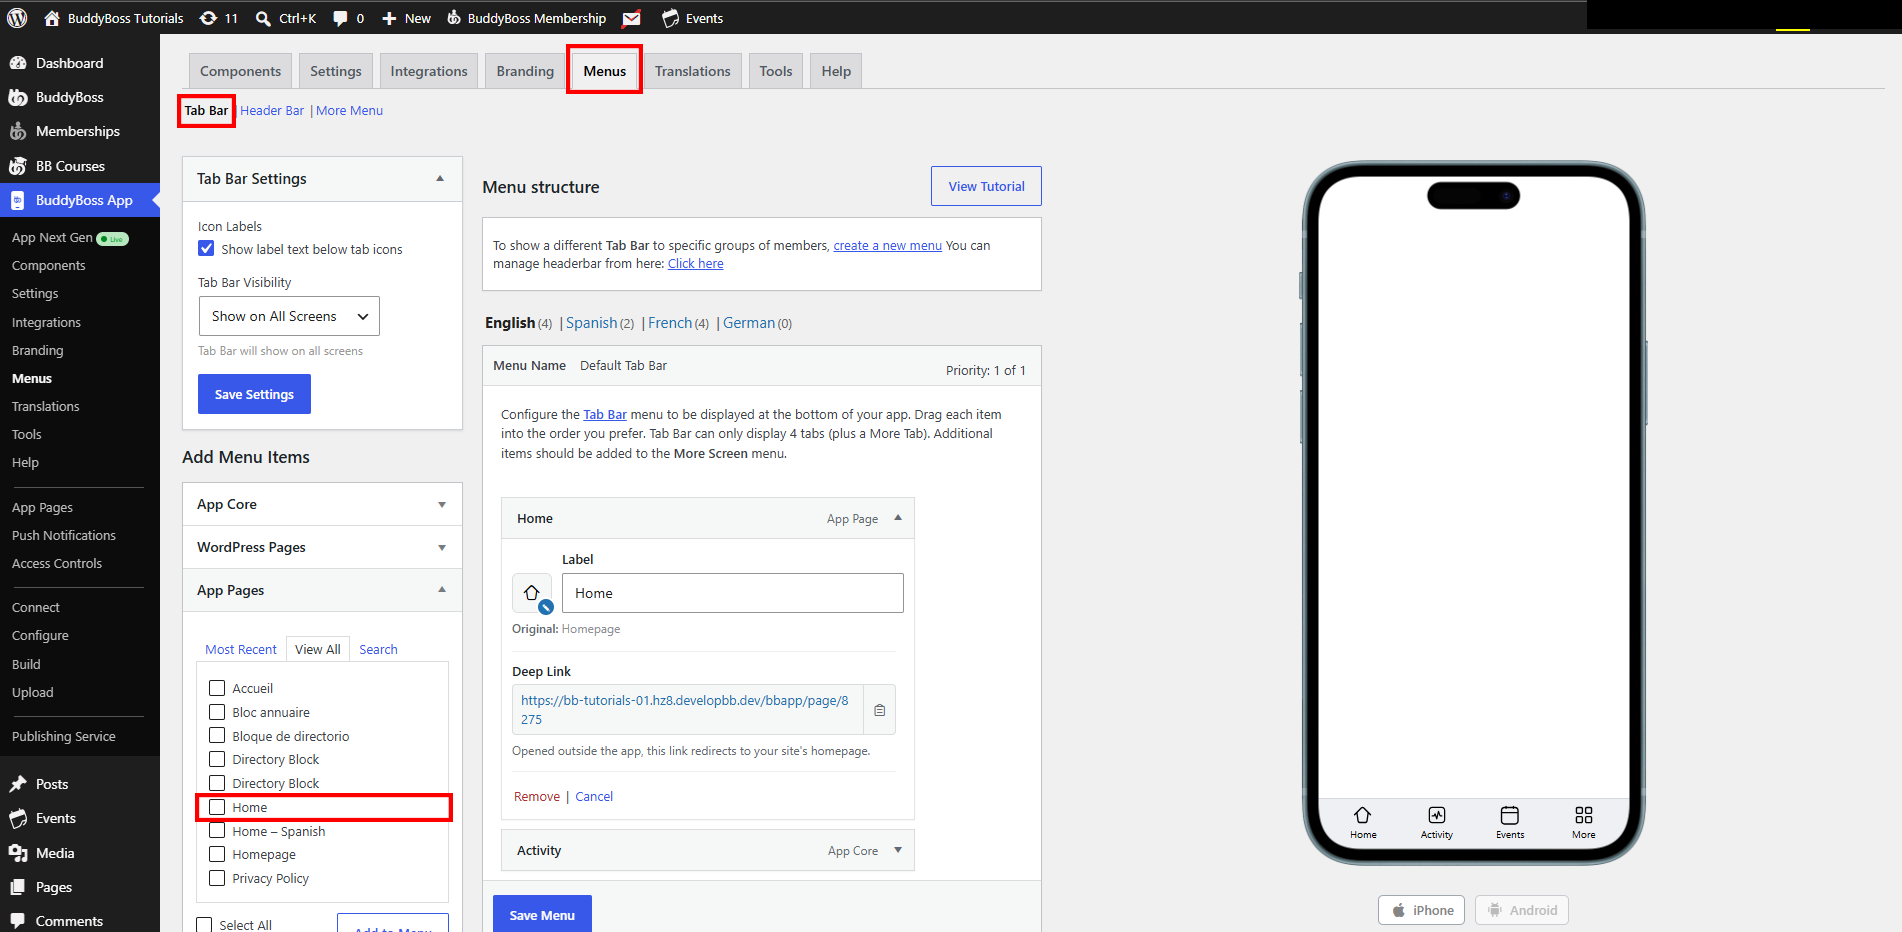The height and width of the screenshot is (932, 1902).
Task: Collapse the Tab Bar Settings panel
Action: point(440,179)
